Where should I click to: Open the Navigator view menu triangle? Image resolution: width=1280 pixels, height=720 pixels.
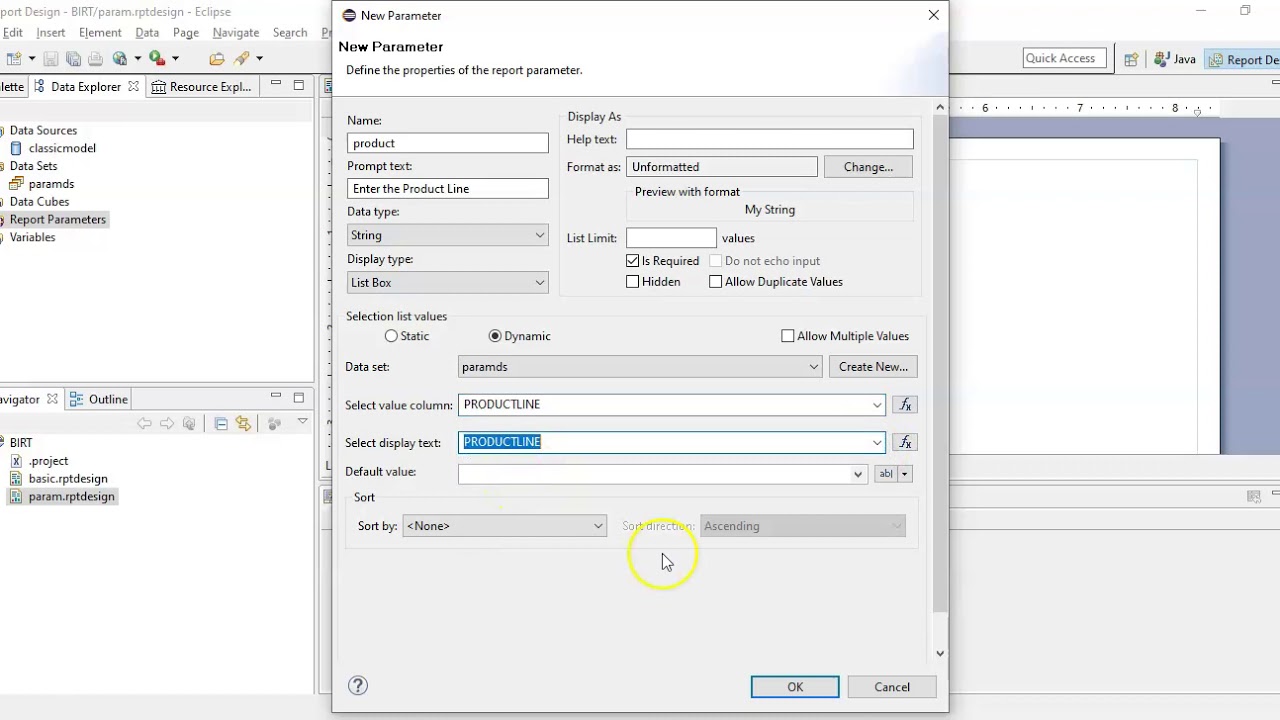tap(302, 423)
